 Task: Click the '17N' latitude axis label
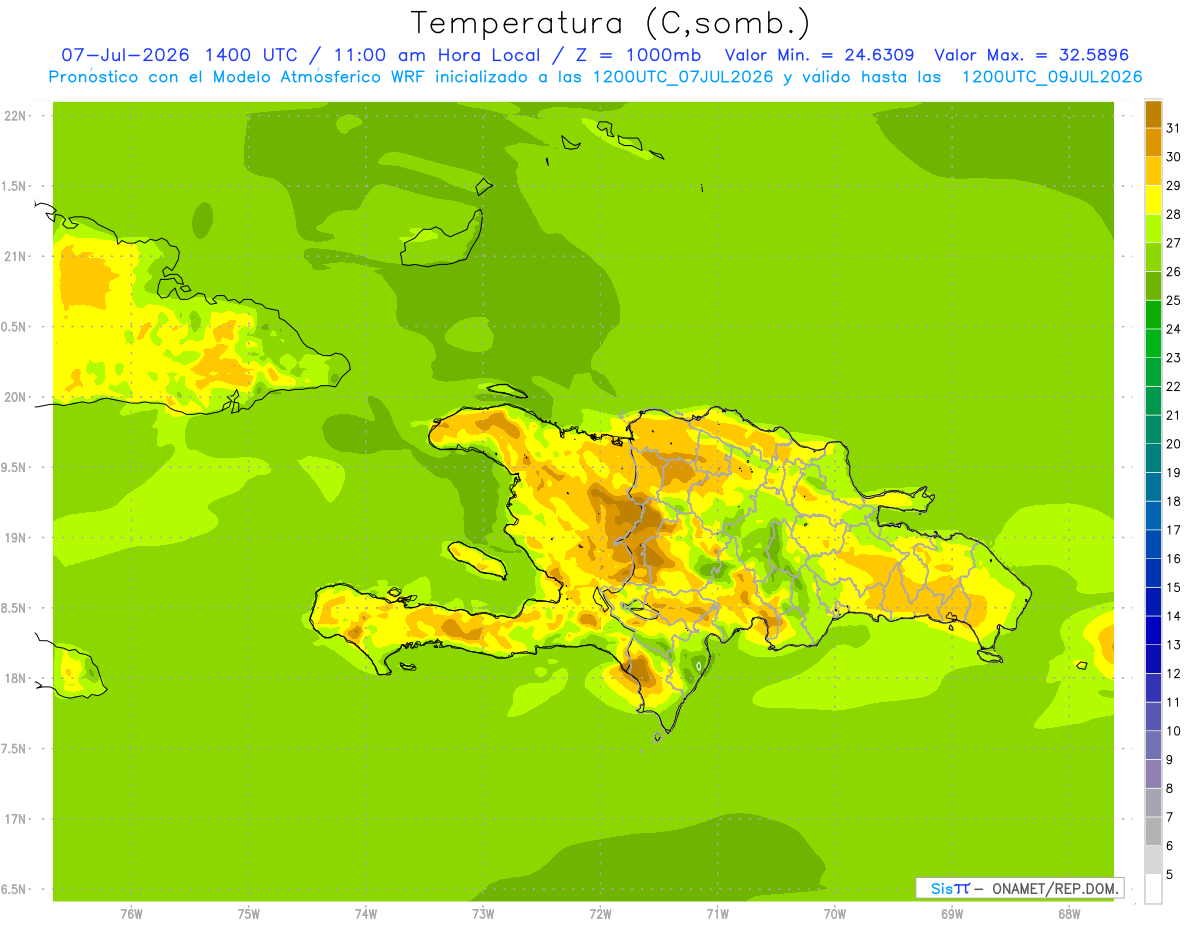(15, 819)
